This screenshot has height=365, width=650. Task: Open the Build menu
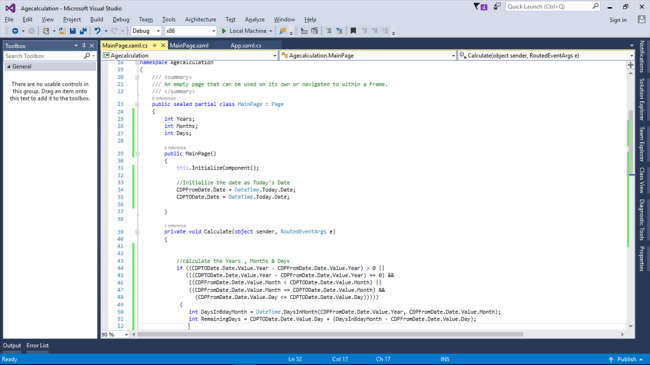coord(97,19)
